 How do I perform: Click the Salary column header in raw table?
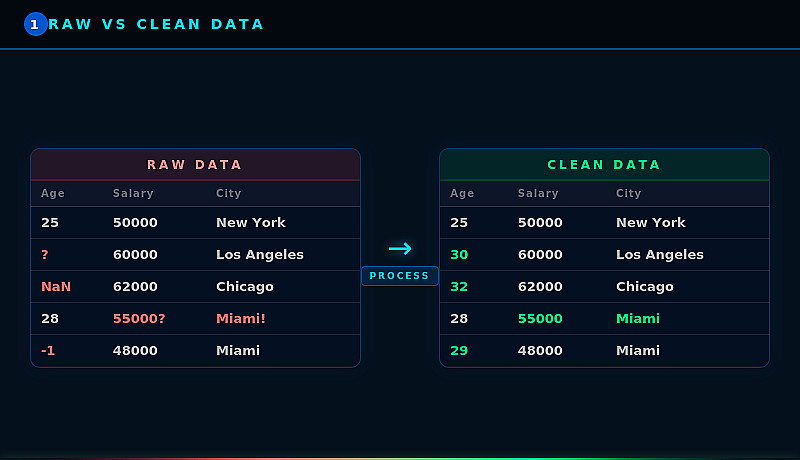tap(133, 193)
